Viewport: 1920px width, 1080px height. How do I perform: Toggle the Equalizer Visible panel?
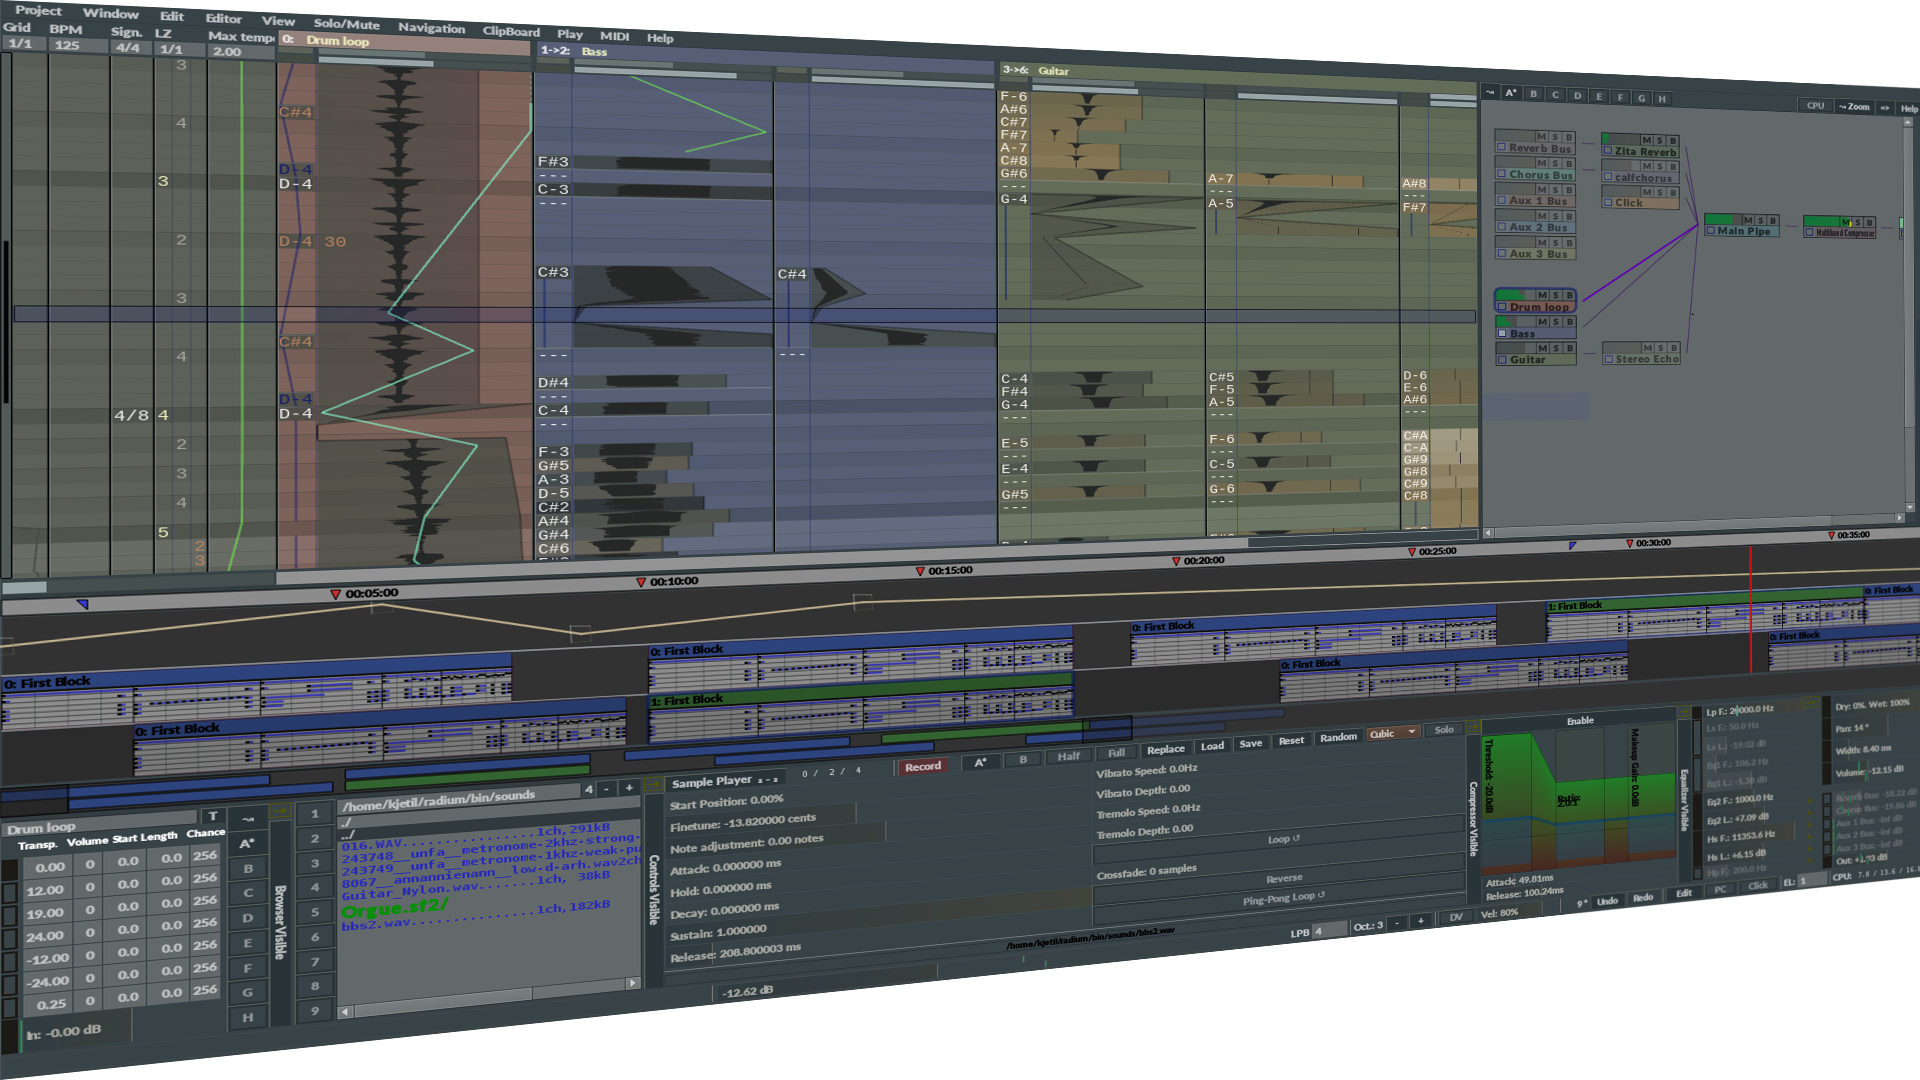(1684, 799)
